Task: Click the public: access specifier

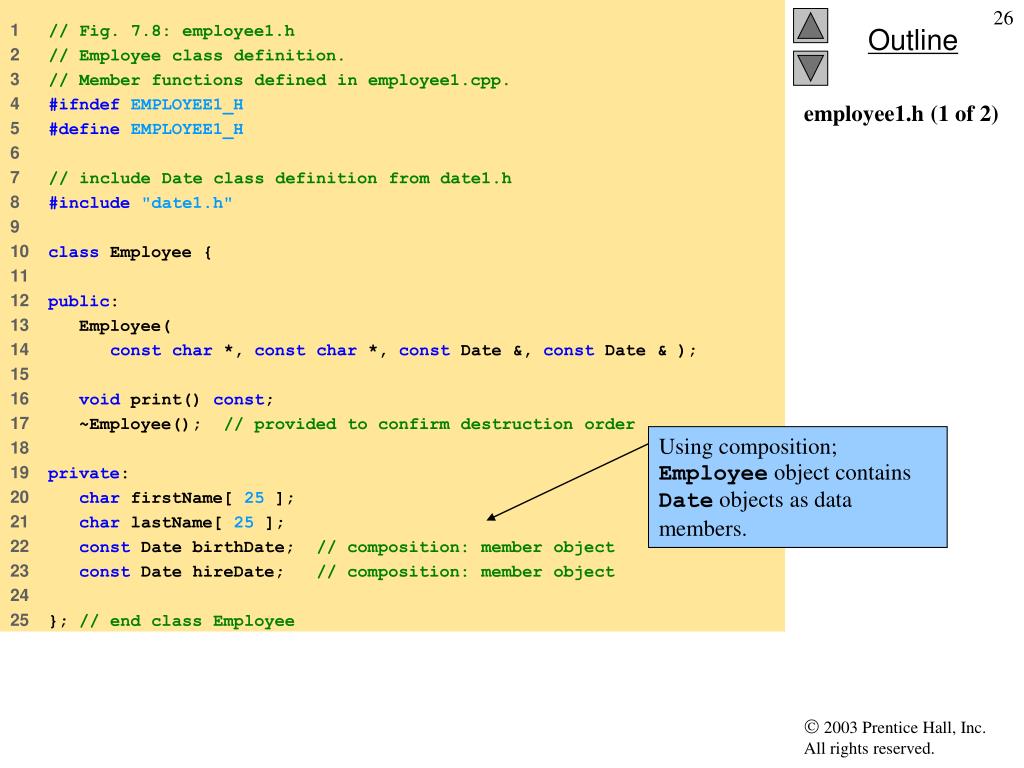Action: (x=83, y=302)
